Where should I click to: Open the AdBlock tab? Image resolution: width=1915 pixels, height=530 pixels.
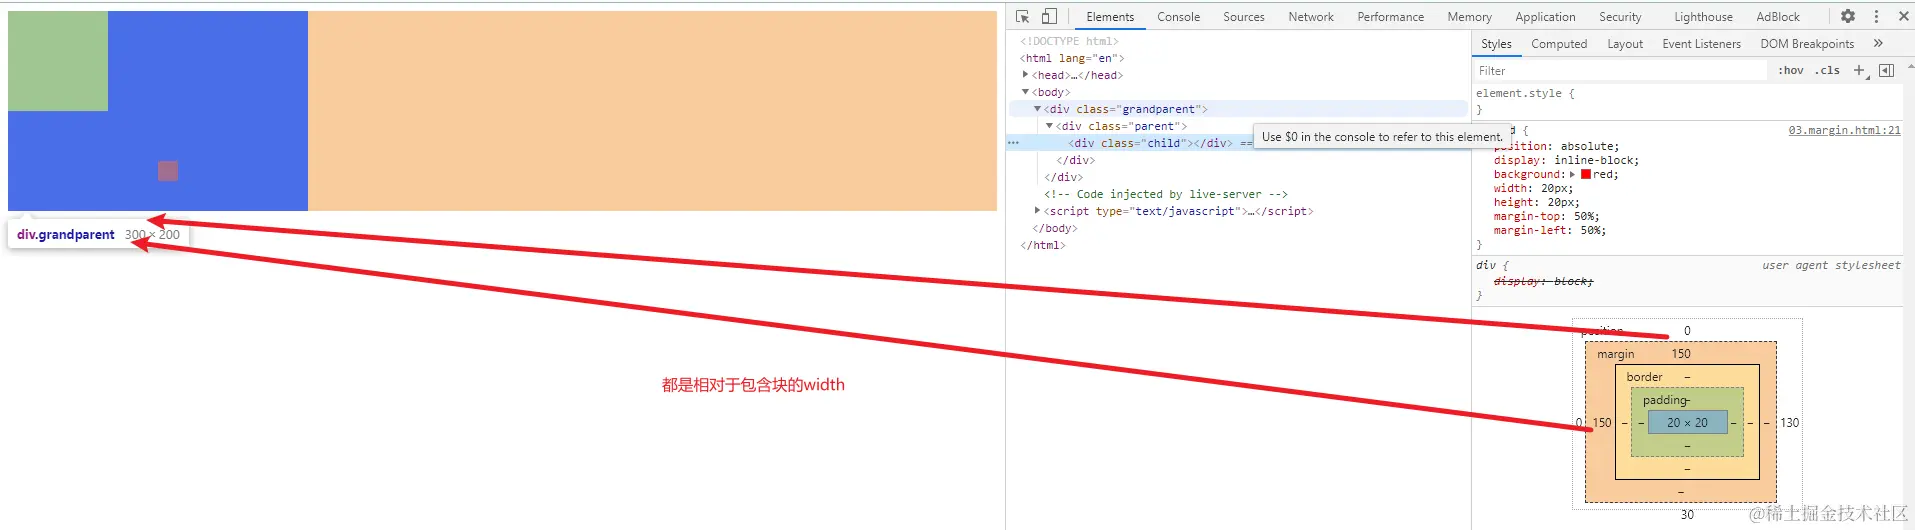click(1778, 17)
